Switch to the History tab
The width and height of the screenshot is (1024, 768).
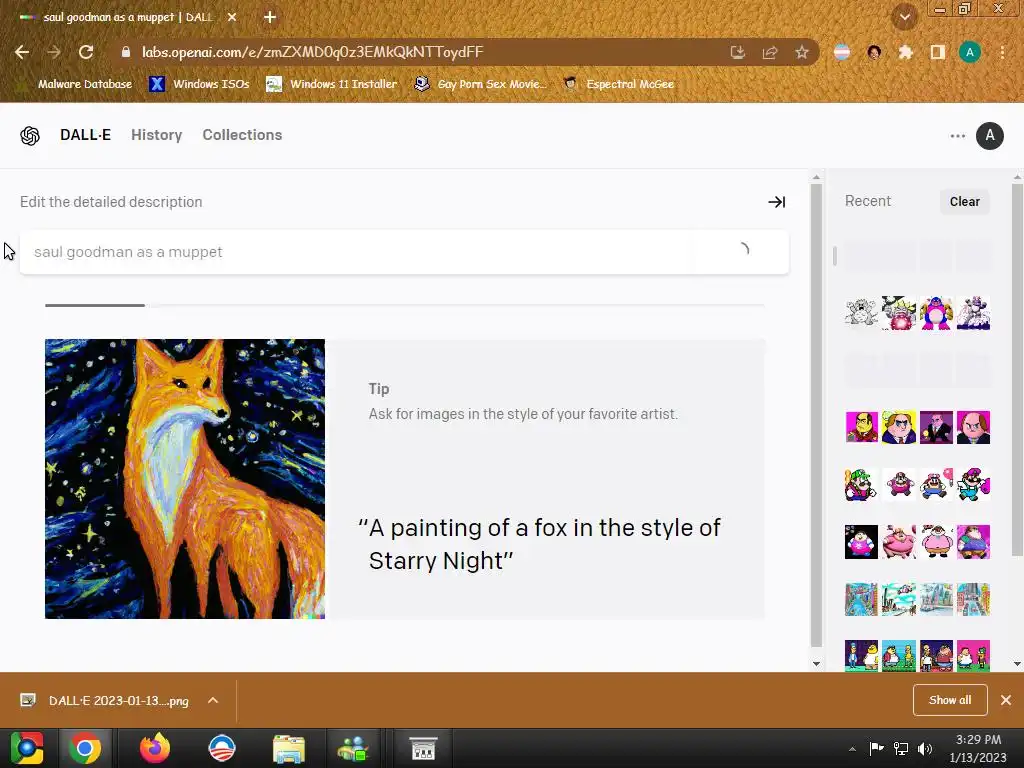pos(157,135)
